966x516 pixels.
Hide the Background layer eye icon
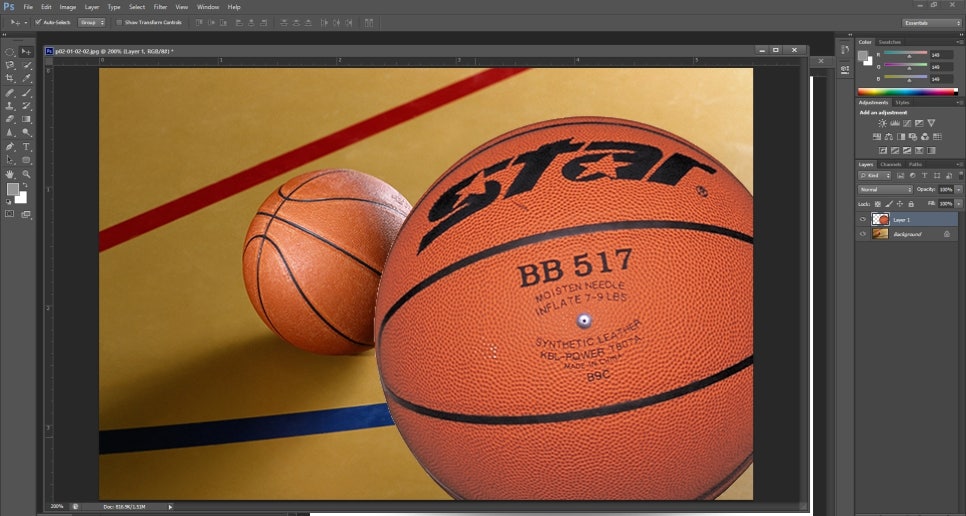pos(862,234)
